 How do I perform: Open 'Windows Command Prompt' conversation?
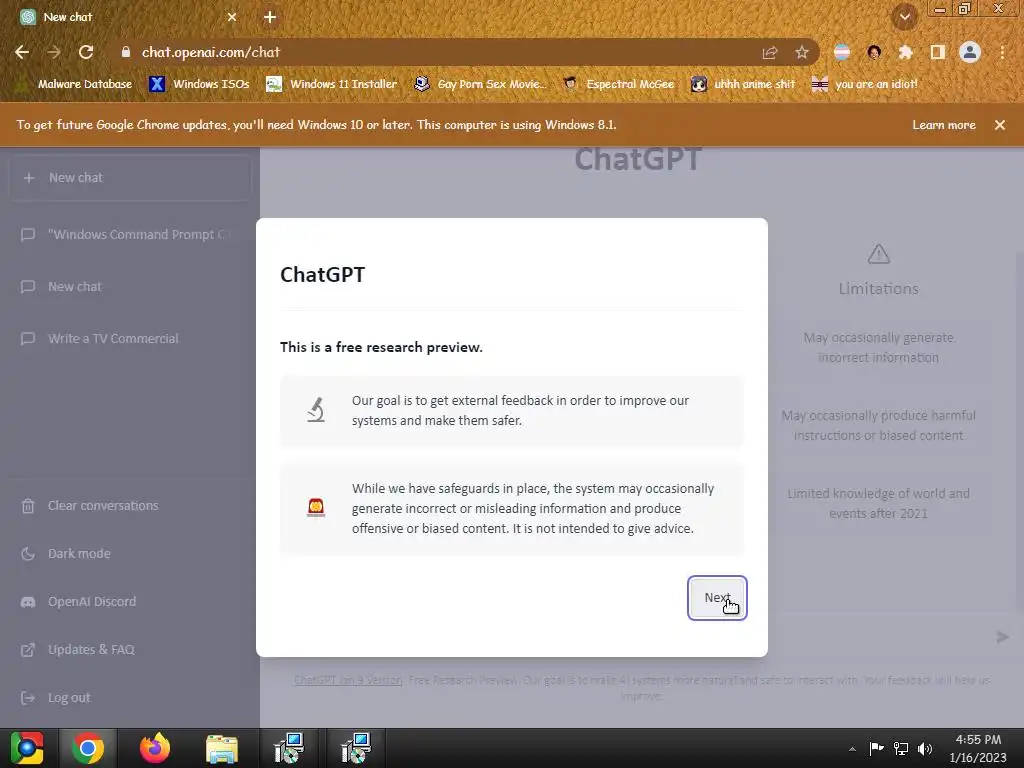[x=130, y=234]
